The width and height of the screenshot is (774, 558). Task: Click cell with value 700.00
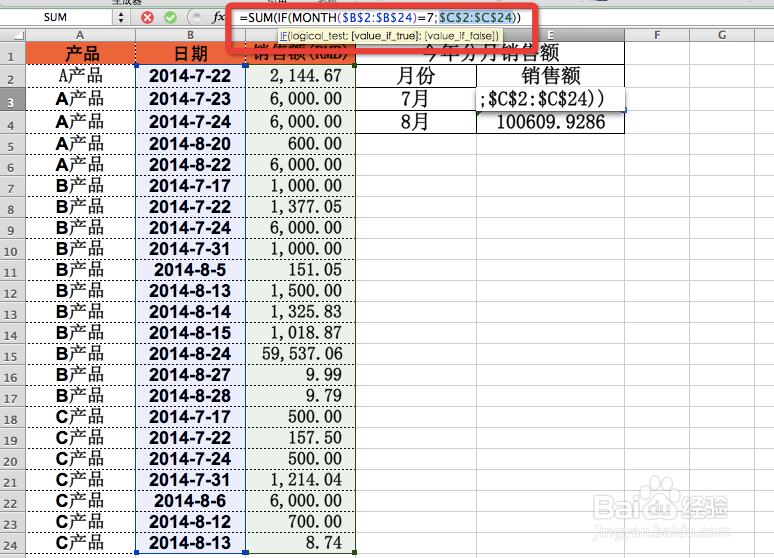pos(301,522)
